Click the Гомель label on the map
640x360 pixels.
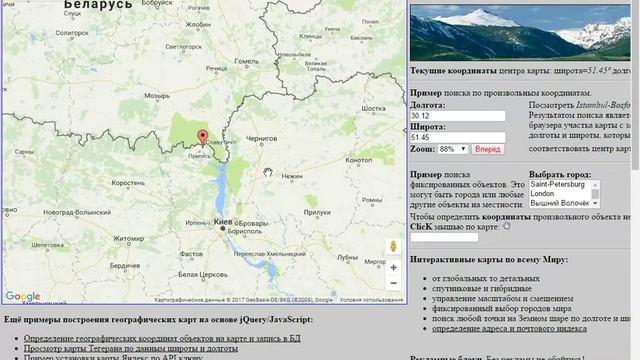click(x=247, y=61)
